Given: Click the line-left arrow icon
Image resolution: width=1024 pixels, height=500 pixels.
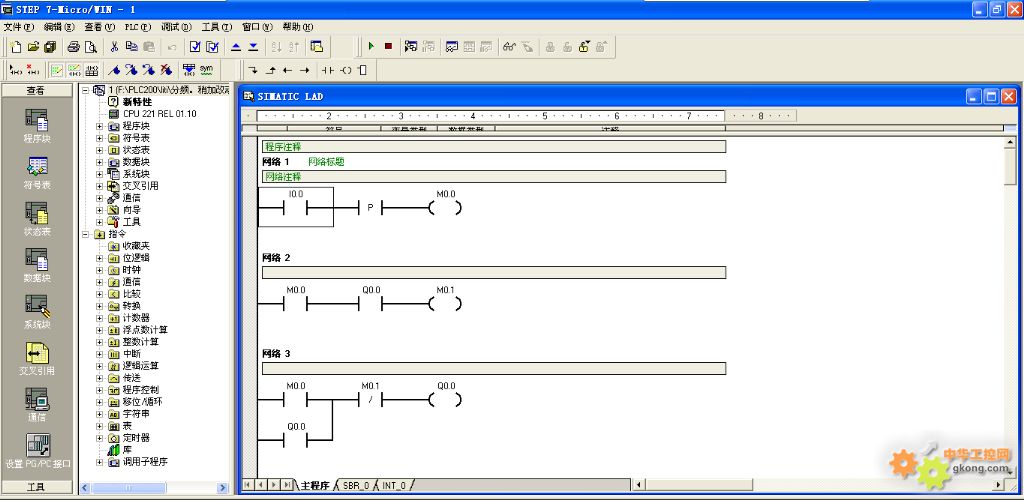Looking at the screenshot, I should (x=287, y=70).
